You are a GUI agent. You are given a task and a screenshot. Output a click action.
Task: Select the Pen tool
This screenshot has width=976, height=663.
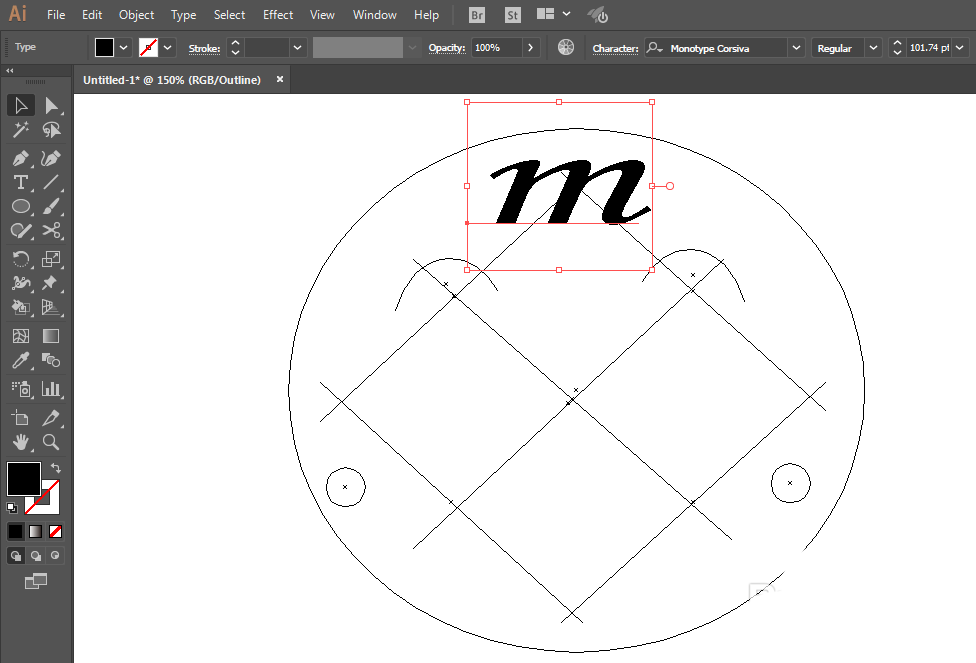(21, 158)
